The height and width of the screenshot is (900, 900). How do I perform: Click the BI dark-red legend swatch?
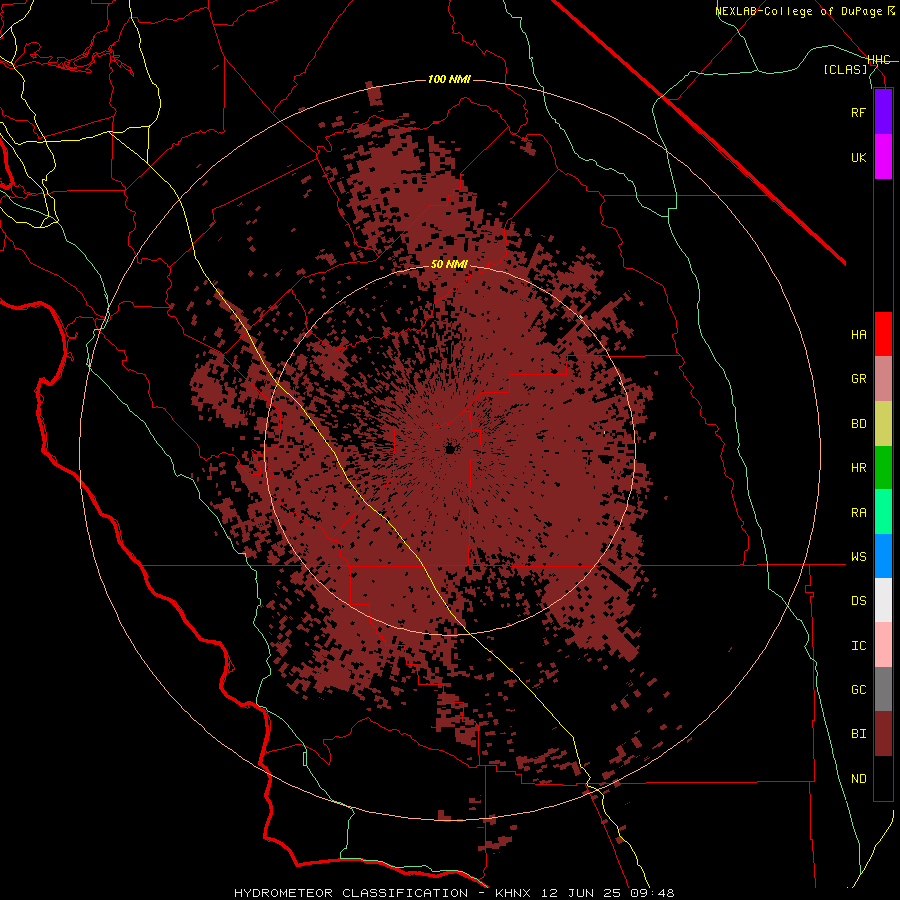[x=883, y=734]
